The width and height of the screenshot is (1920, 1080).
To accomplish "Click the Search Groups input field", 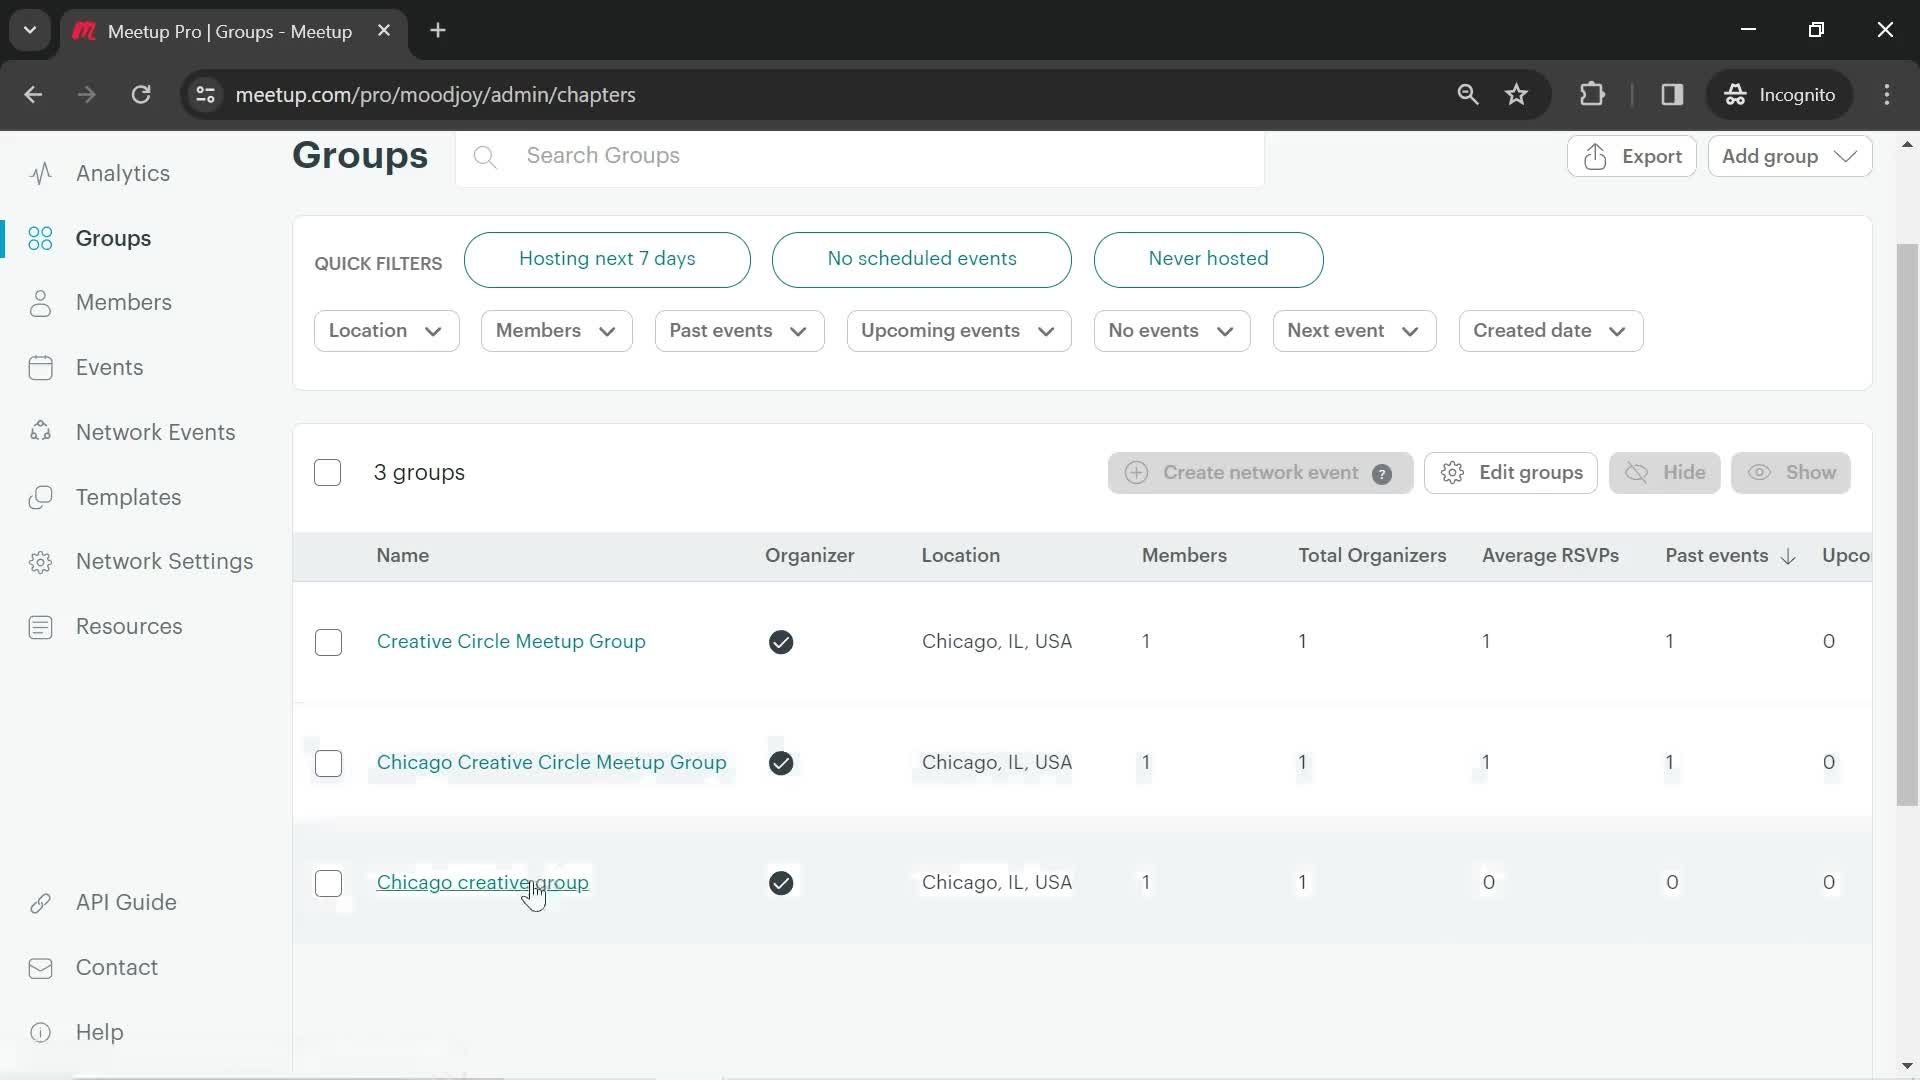I will pyautogui.click(x=872, y=157).
